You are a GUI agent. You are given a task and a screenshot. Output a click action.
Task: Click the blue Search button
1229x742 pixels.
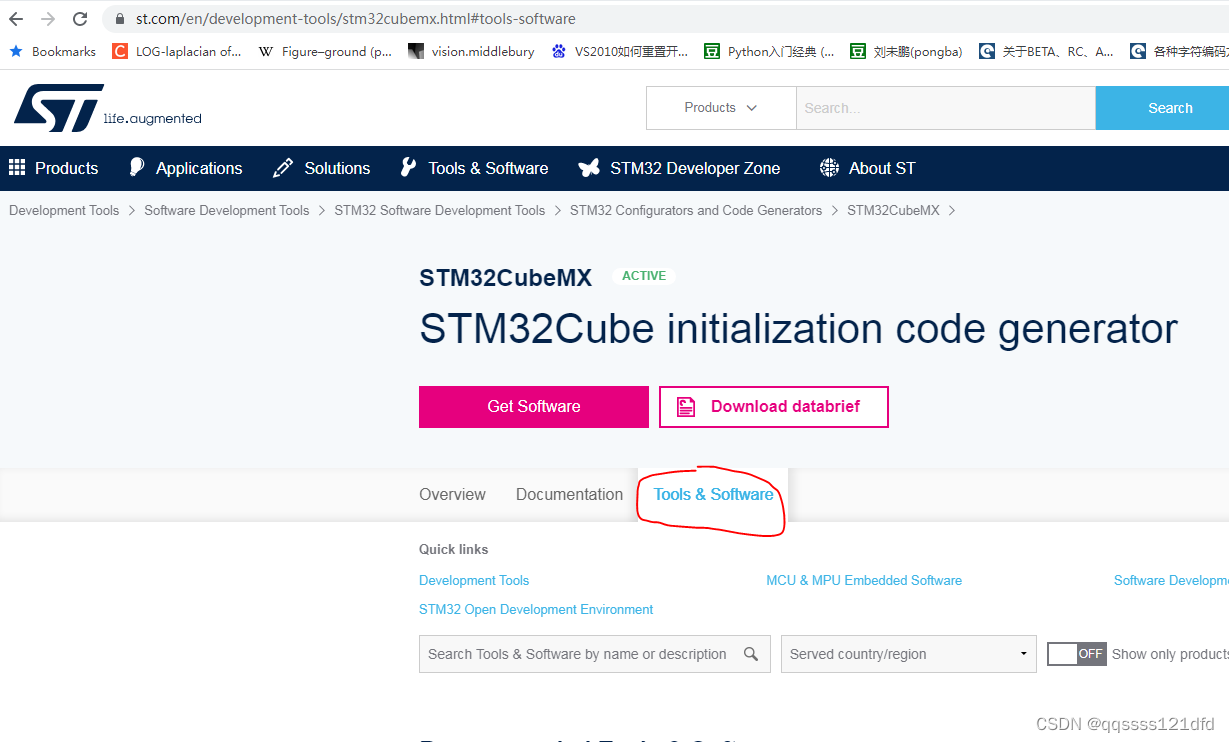coord(1162,108)
